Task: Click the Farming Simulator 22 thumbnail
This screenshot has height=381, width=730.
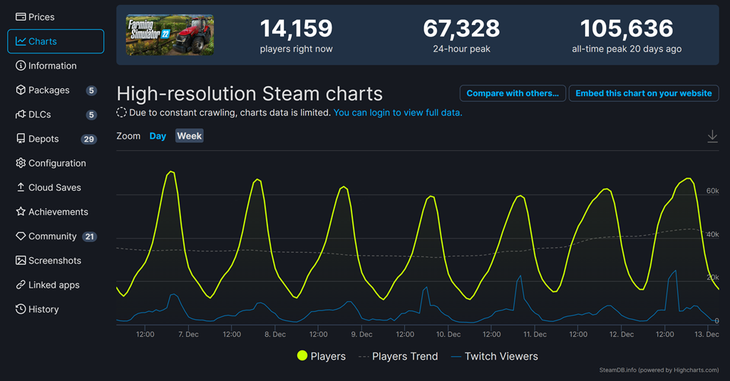Action: click(x=170, y=35)
